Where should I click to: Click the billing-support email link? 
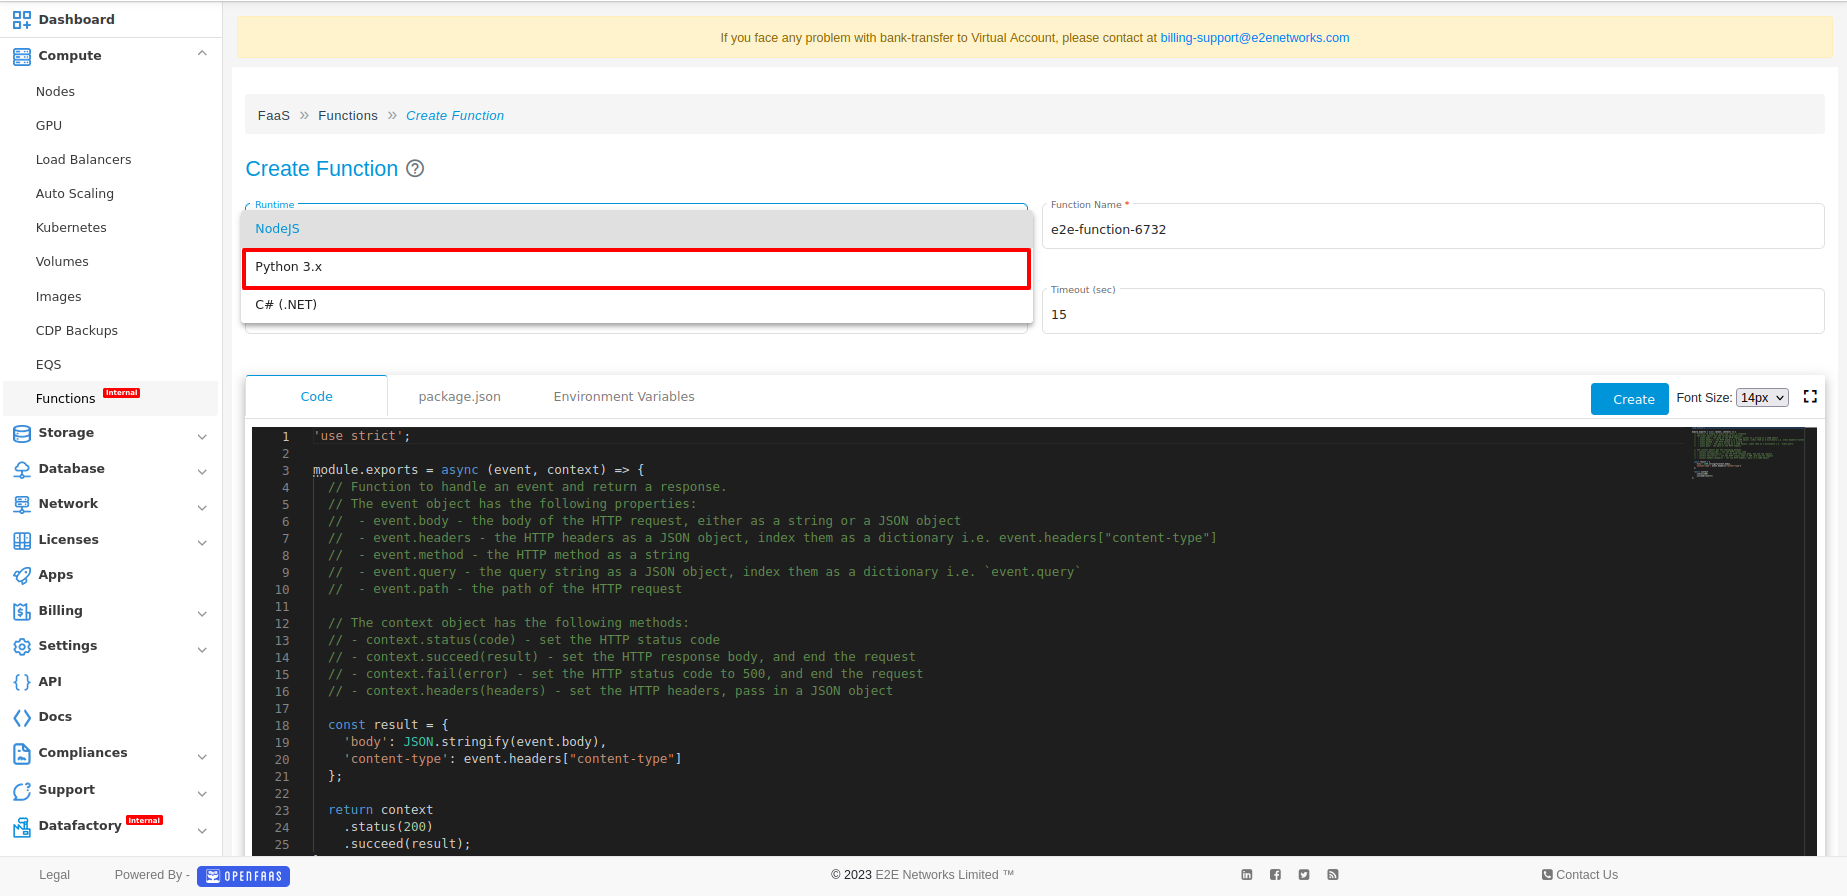point(1254,38)
